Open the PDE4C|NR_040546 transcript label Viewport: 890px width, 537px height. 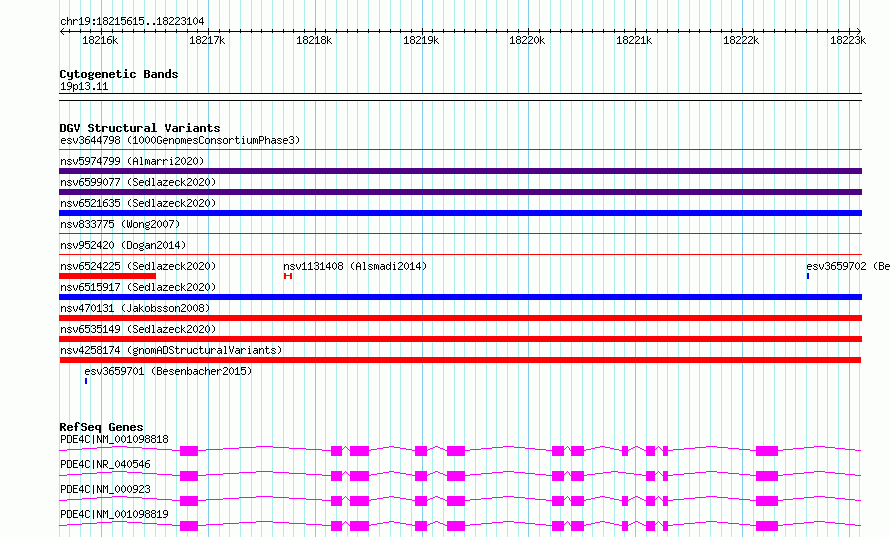105,464
